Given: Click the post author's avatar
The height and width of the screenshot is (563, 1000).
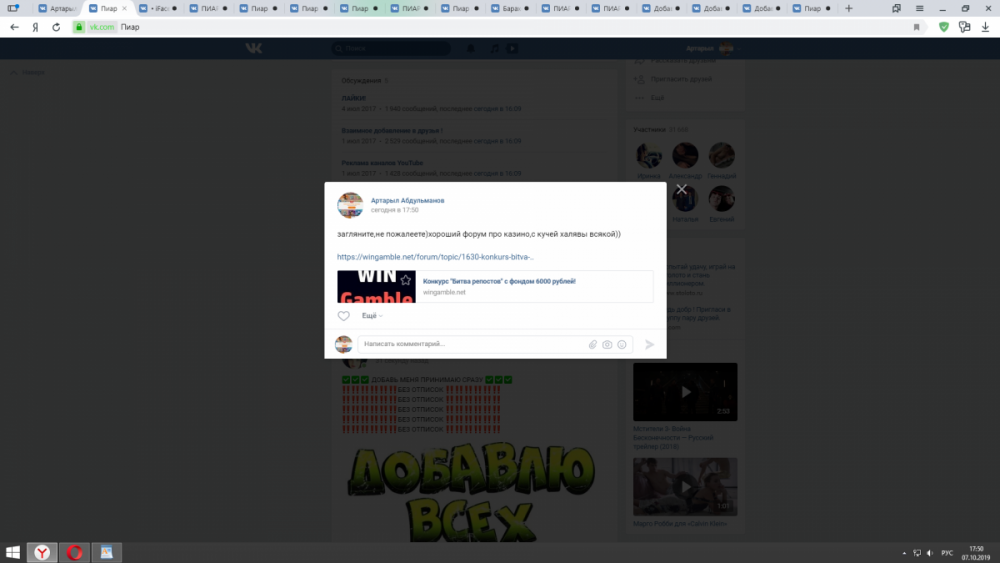Looking at the screenshot, I should [x=350, y=205].
